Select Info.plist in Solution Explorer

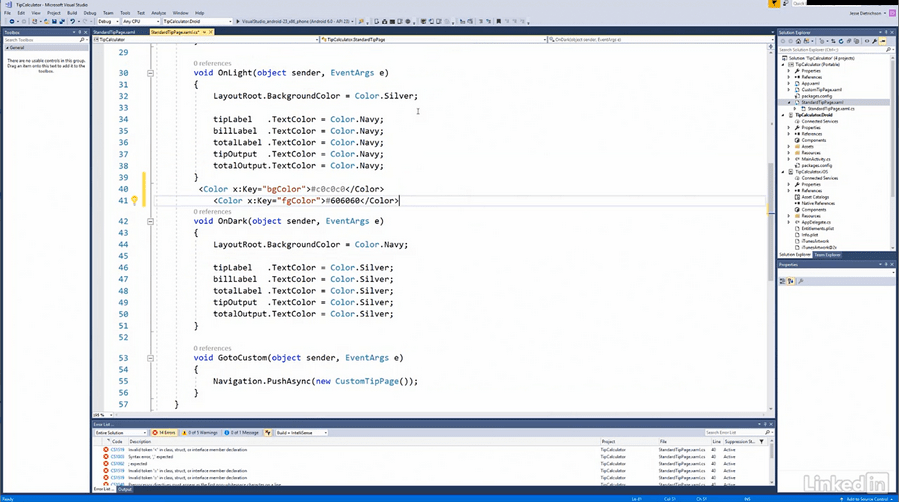coord(810,235)
